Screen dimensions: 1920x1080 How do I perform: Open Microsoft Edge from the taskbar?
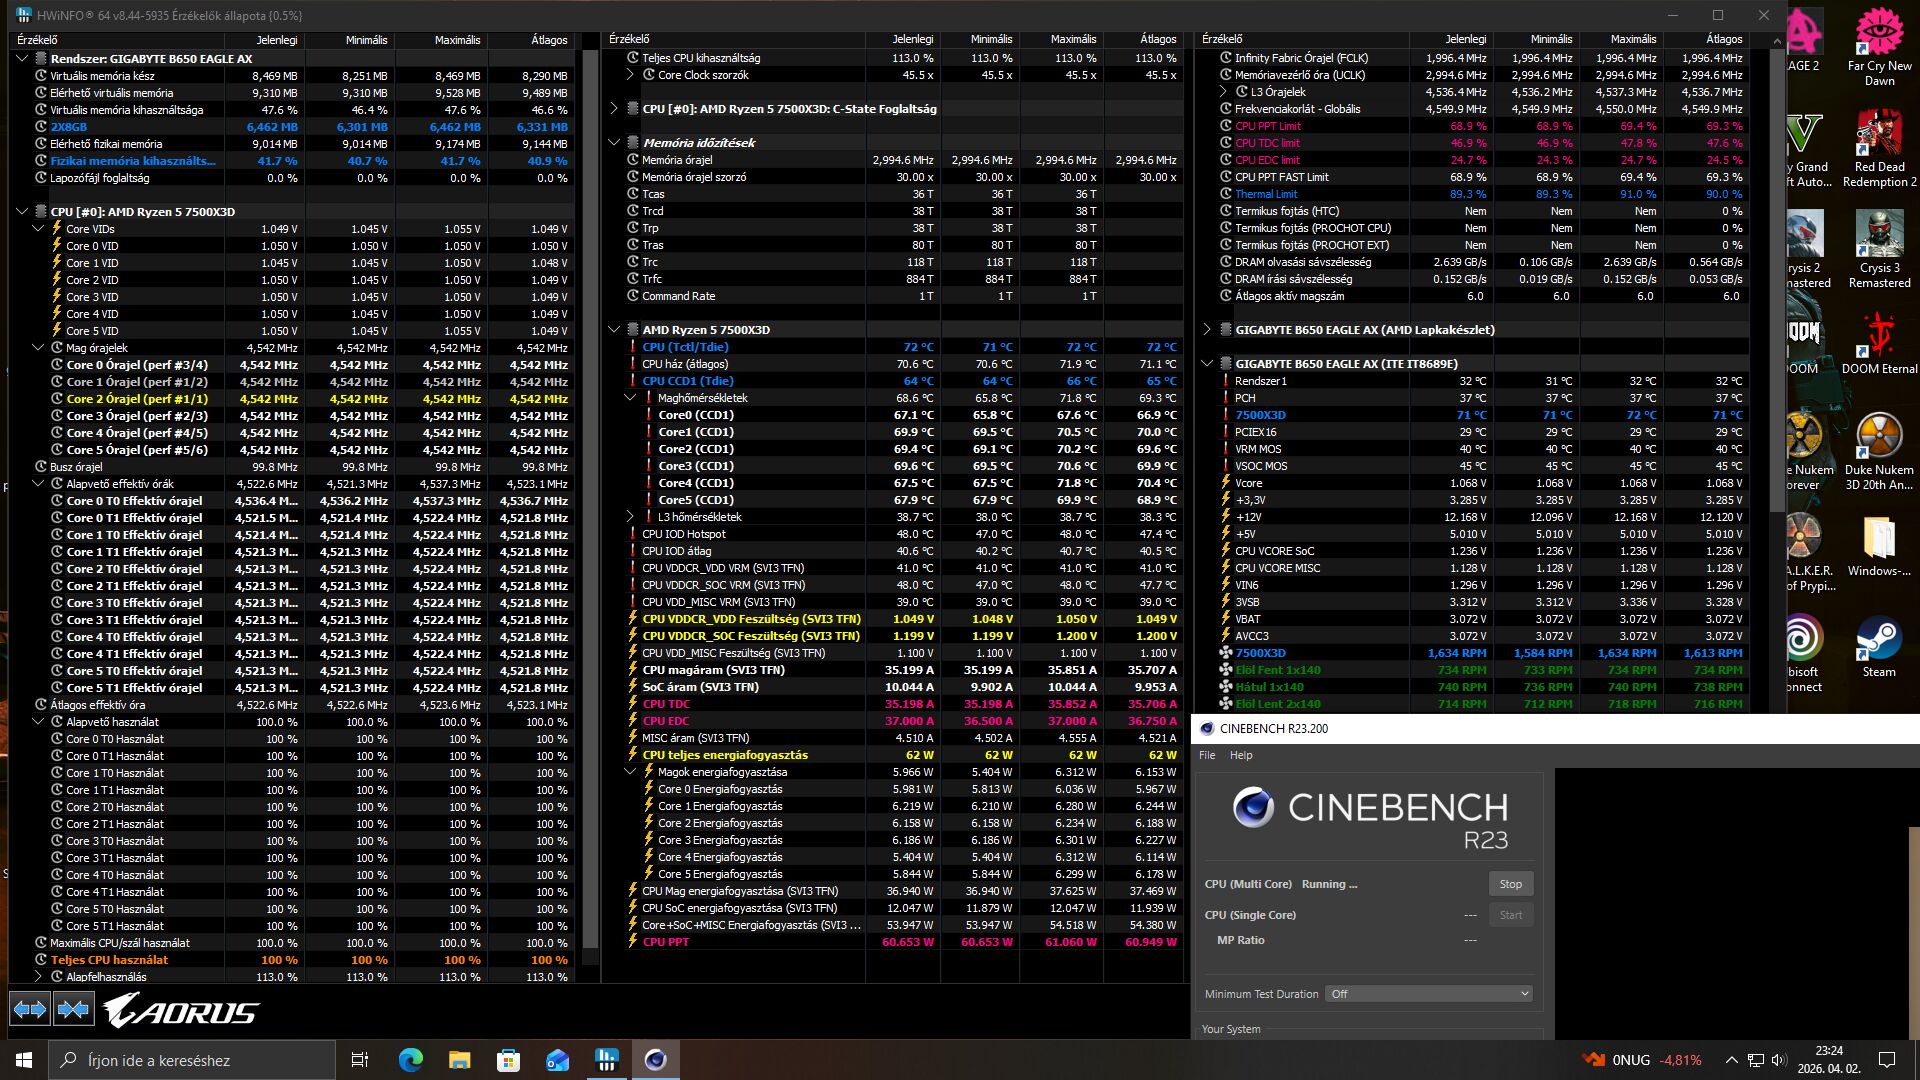pos(410,1060)
